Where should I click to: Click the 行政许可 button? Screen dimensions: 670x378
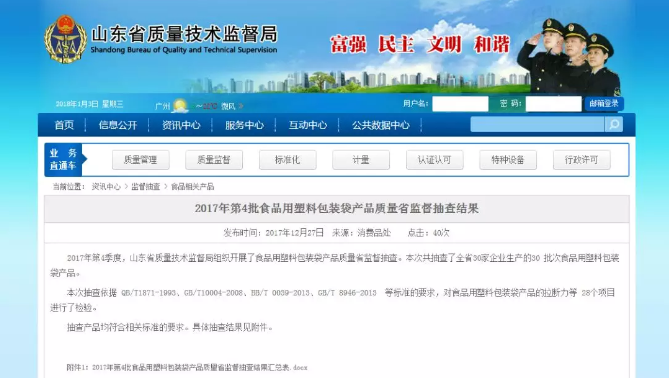click(x=582, y=160)
